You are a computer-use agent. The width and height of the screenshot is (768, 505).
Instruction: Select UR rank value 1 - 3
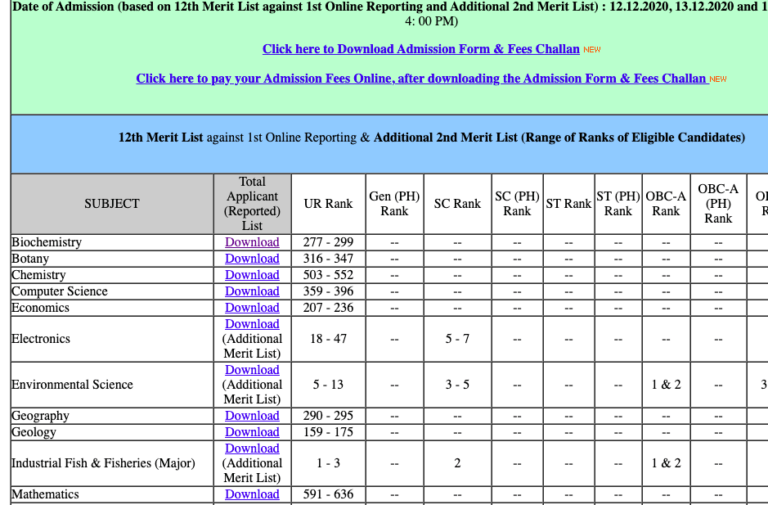click(328, 463)
